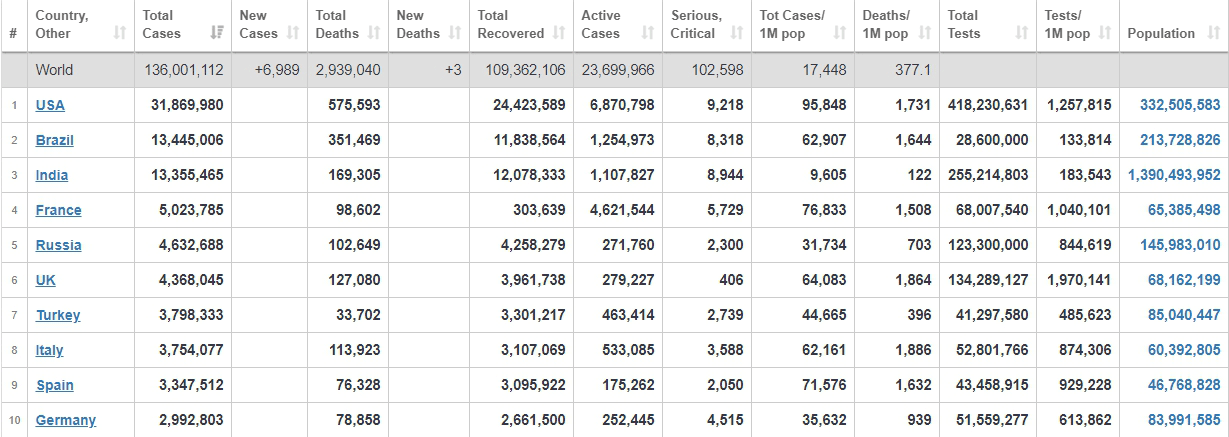Click the # rank column header

(x=13, y=34)
